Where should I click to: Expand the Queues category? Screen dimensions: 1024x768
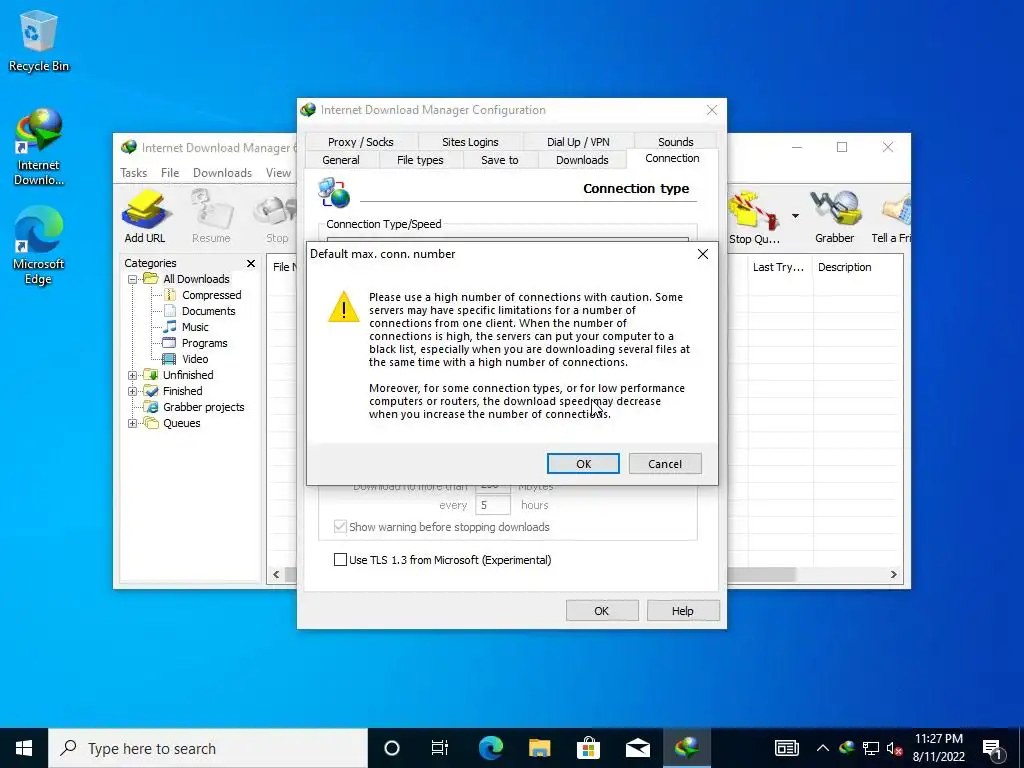132,423
